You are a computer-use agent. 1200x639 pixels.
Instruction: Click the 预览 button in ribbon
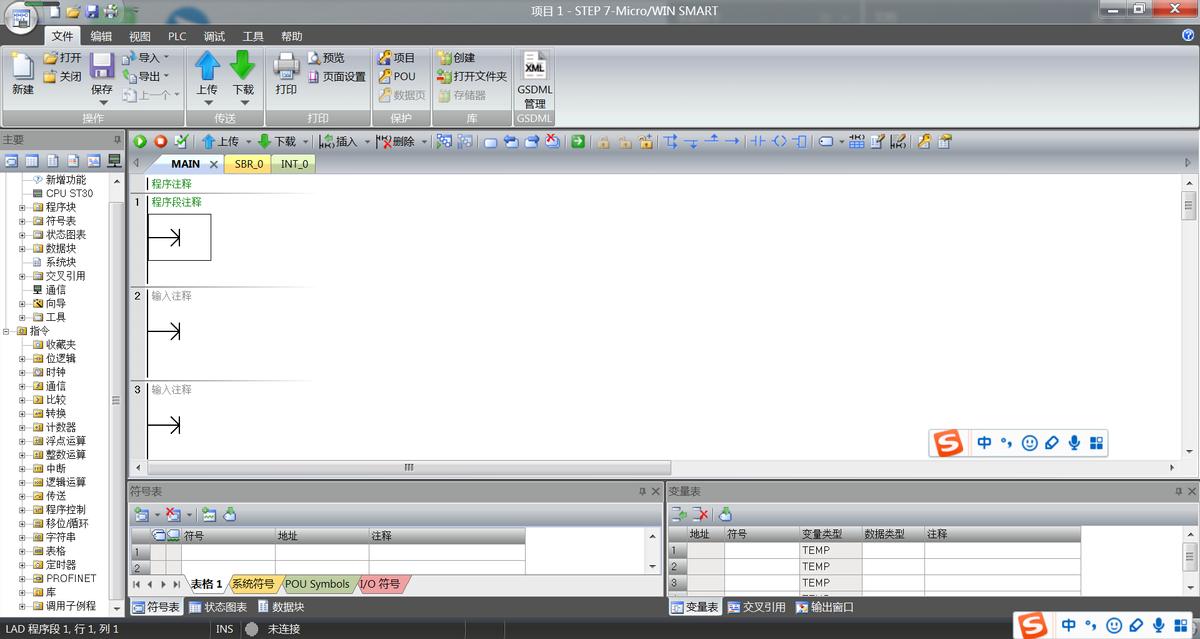(326, 58)
